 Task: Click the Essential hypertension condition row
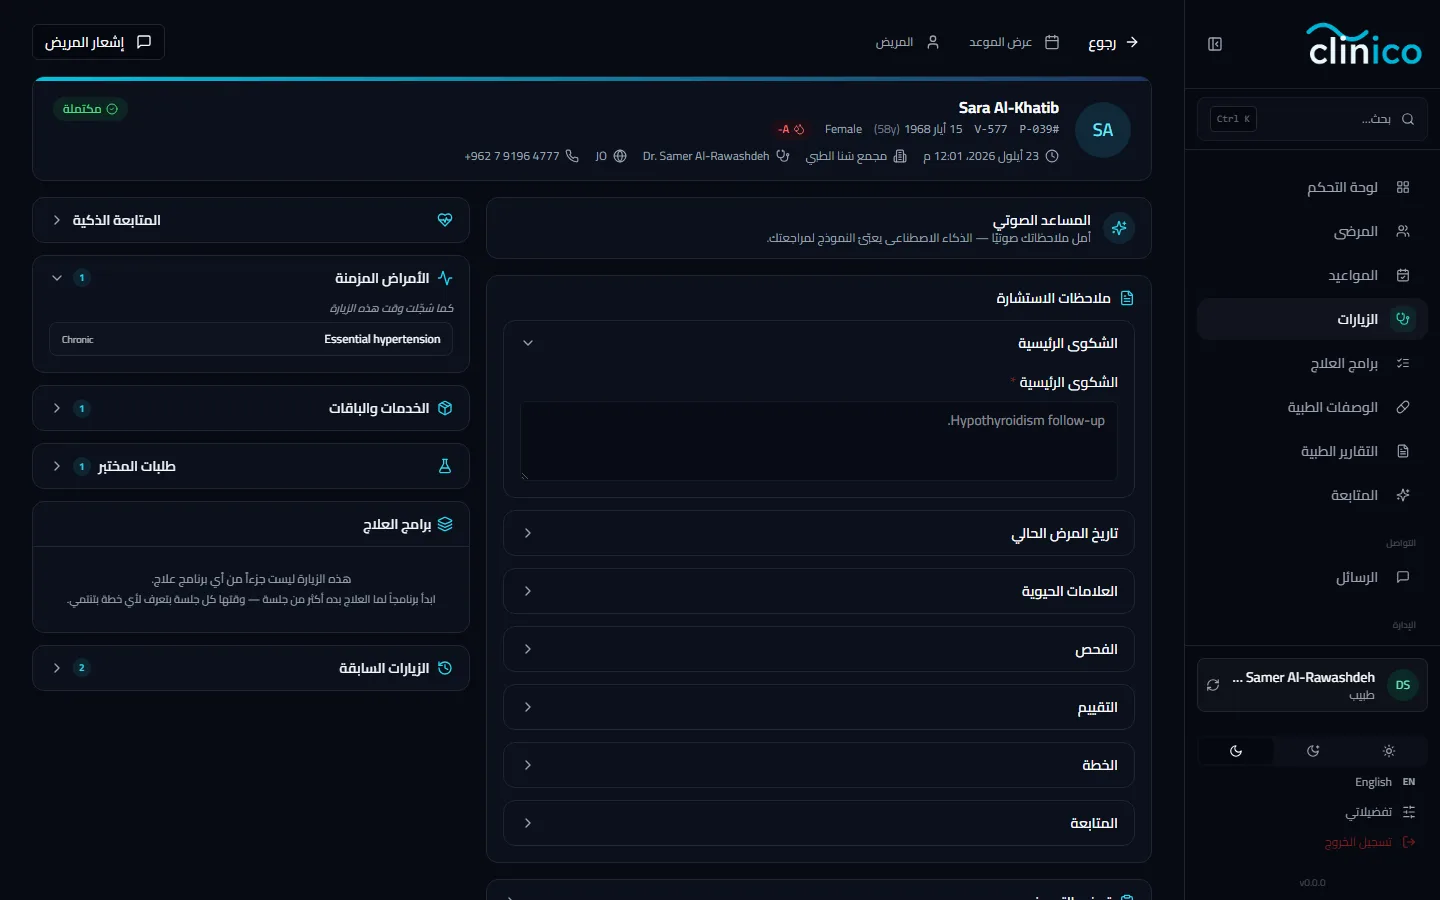click(x=251, y=339)
